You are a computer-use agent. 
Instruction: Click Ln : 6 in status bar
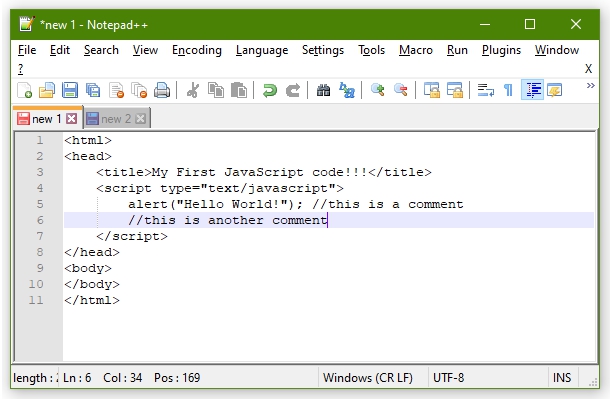(77, 378)
